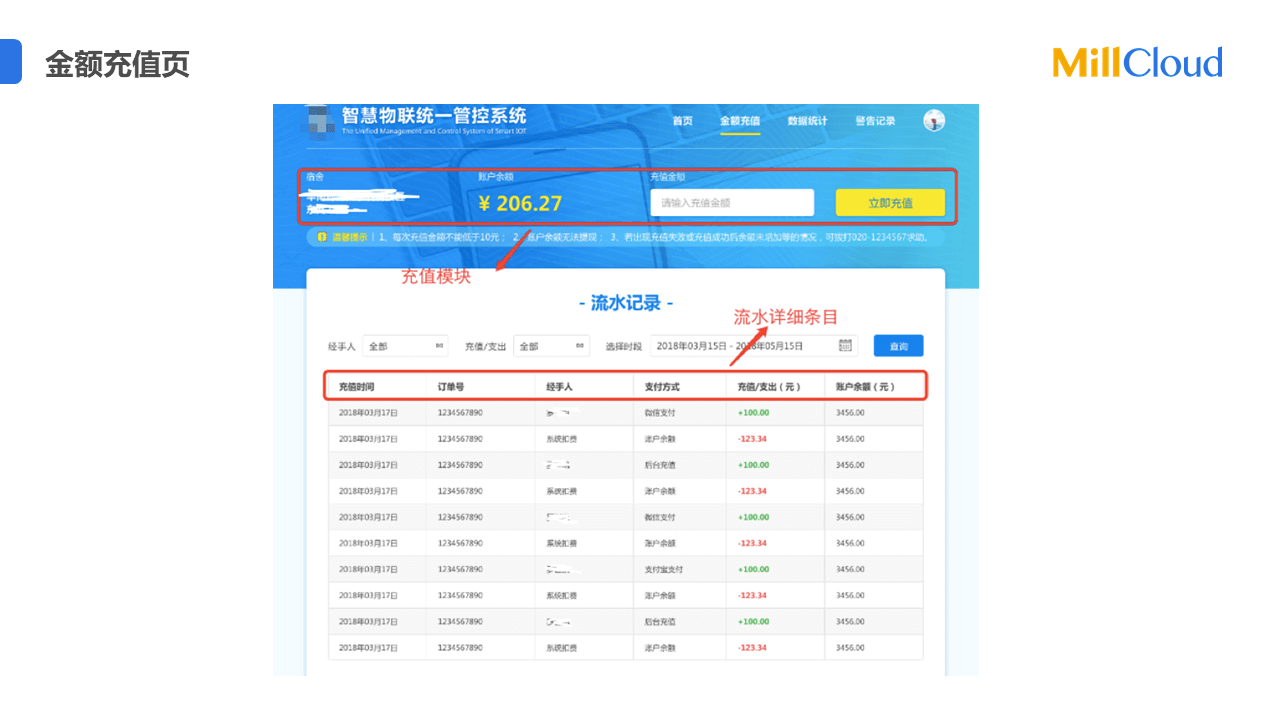Viewport: 1280px width, 720px height.
Task: Expand the 充值/支出 filter dropdown
Action: pyautogui.click(x=551, y=346)
